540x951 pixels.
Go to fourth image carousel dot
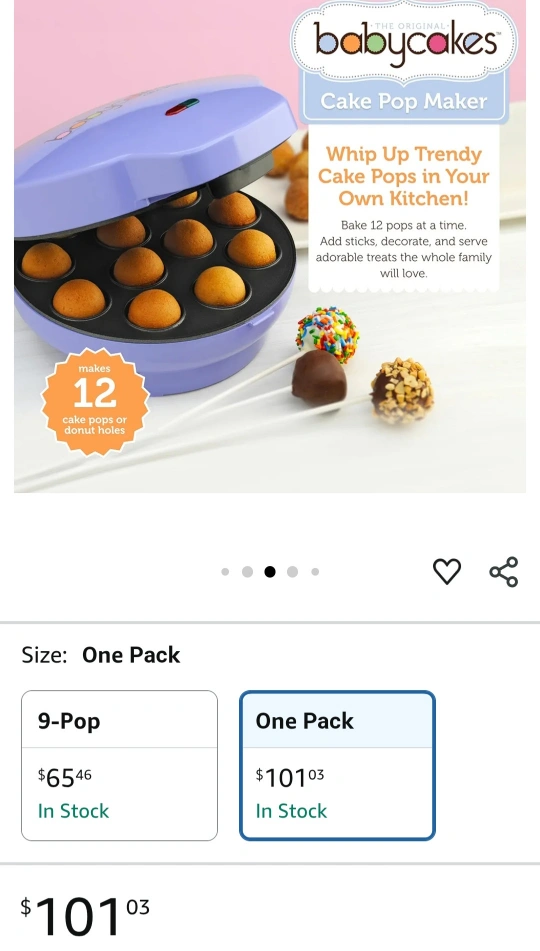(x=292, y=571)
